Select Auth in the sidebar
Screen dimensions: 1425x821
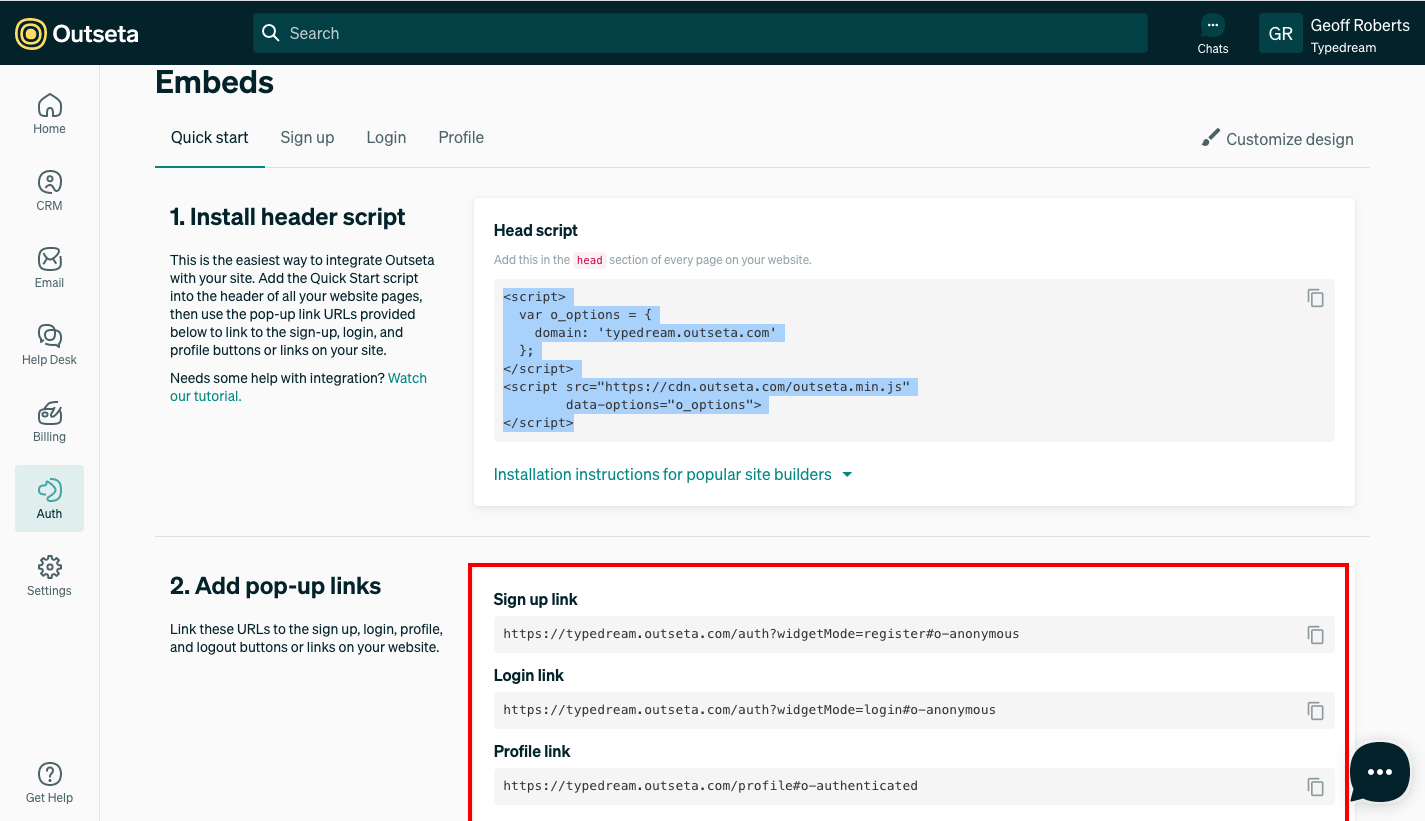tap(49, 498)
